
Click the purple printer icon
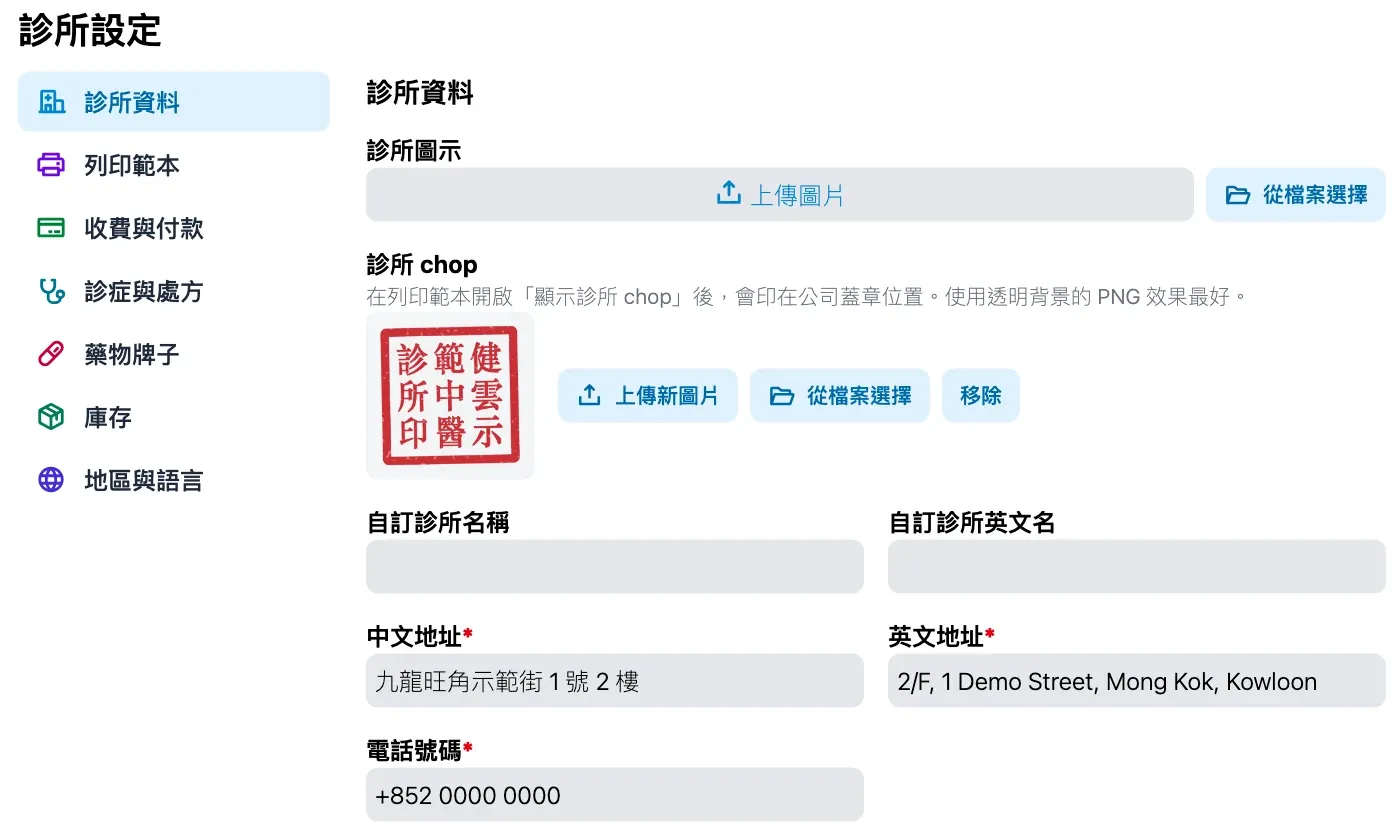point(51,165)
